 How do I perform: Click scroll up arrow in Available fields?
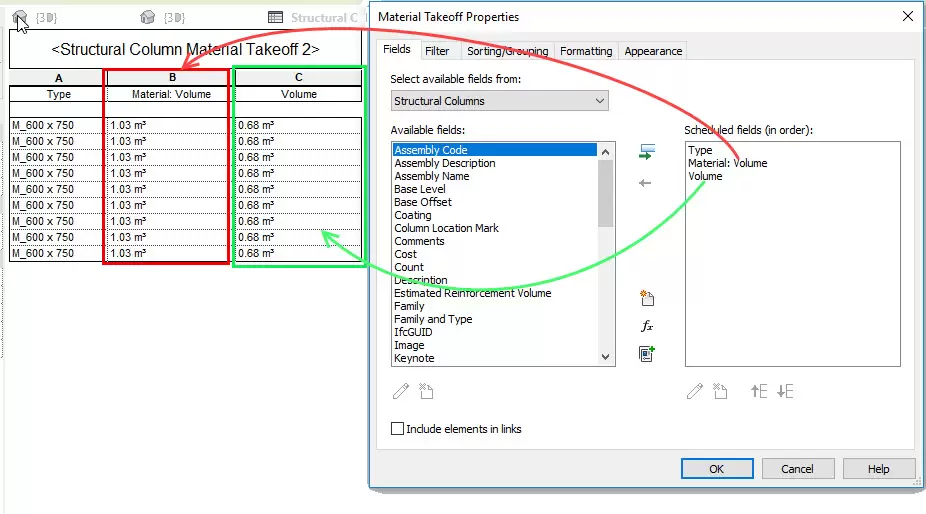click(605, 151)
